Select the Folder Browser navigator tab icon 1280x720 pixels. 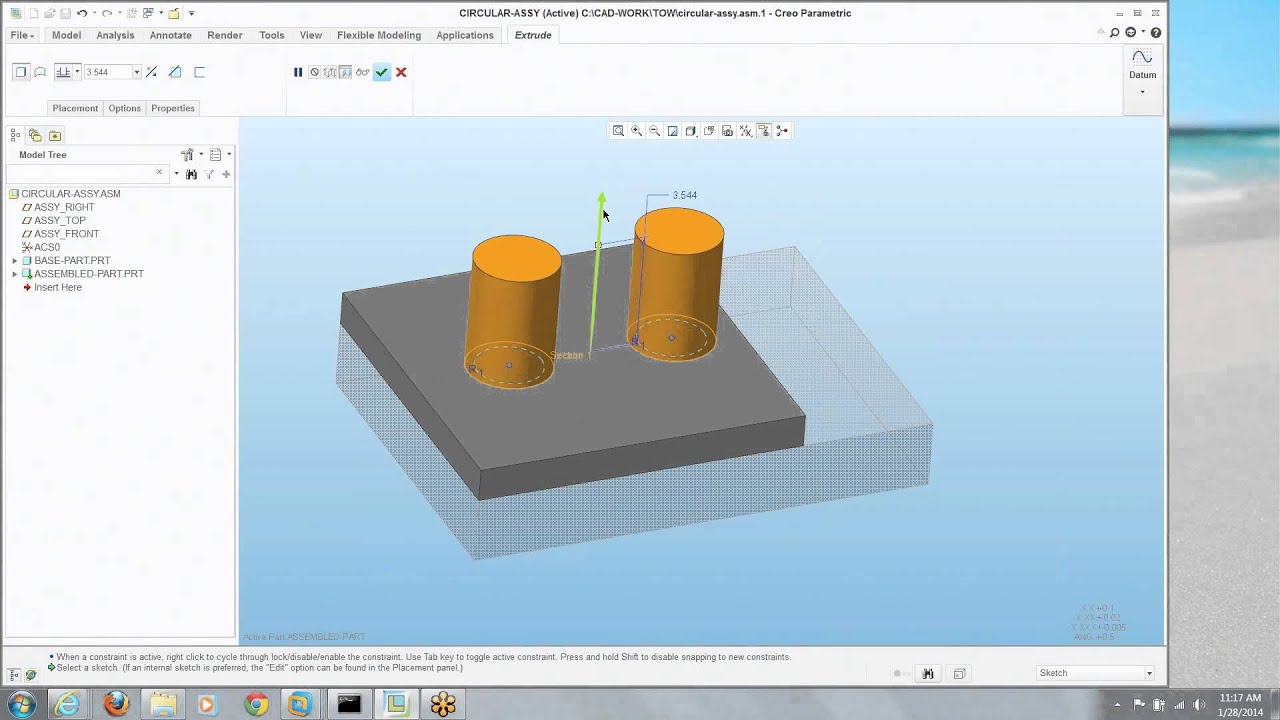tap(35, 135)
